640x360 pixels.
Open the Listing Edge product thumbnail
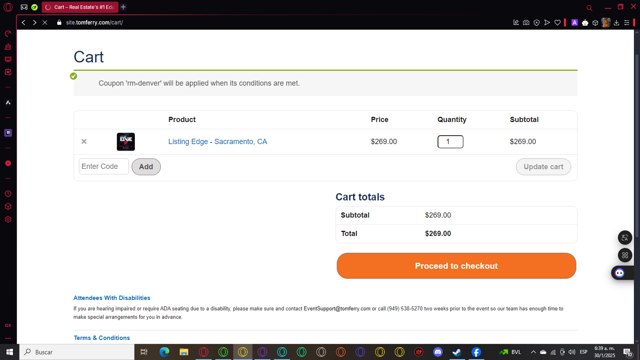click(x=126, y=142)
